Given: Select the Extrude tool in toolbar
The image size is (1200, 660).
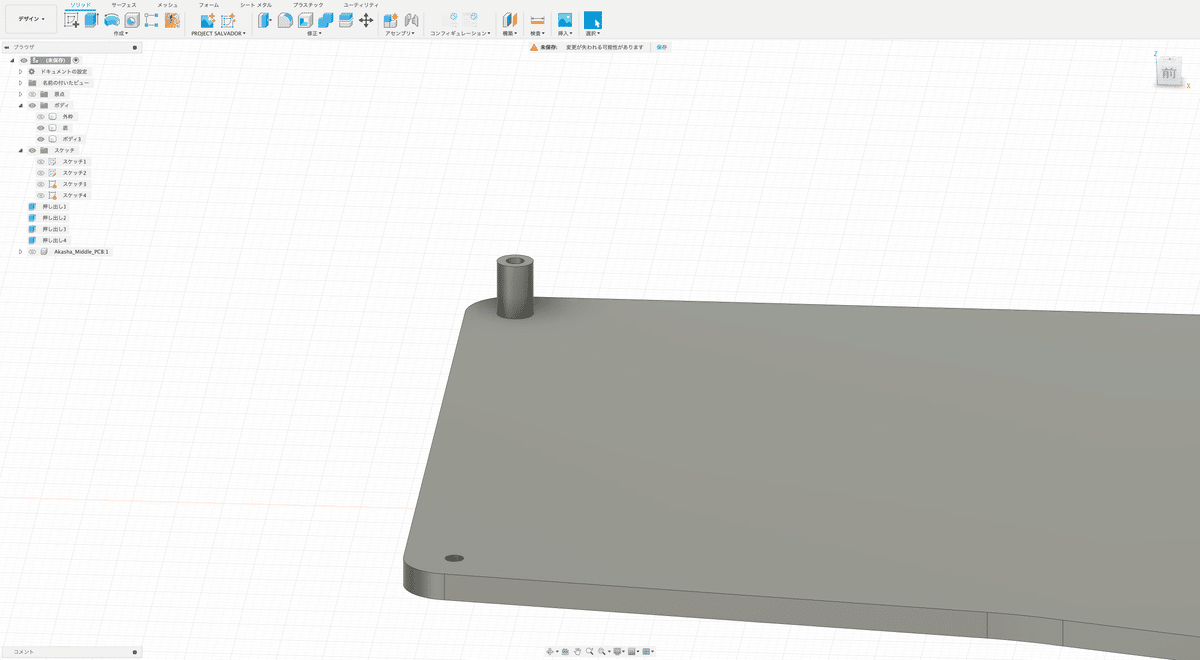Looking at the screenshot, I should [x=91, y=20].
